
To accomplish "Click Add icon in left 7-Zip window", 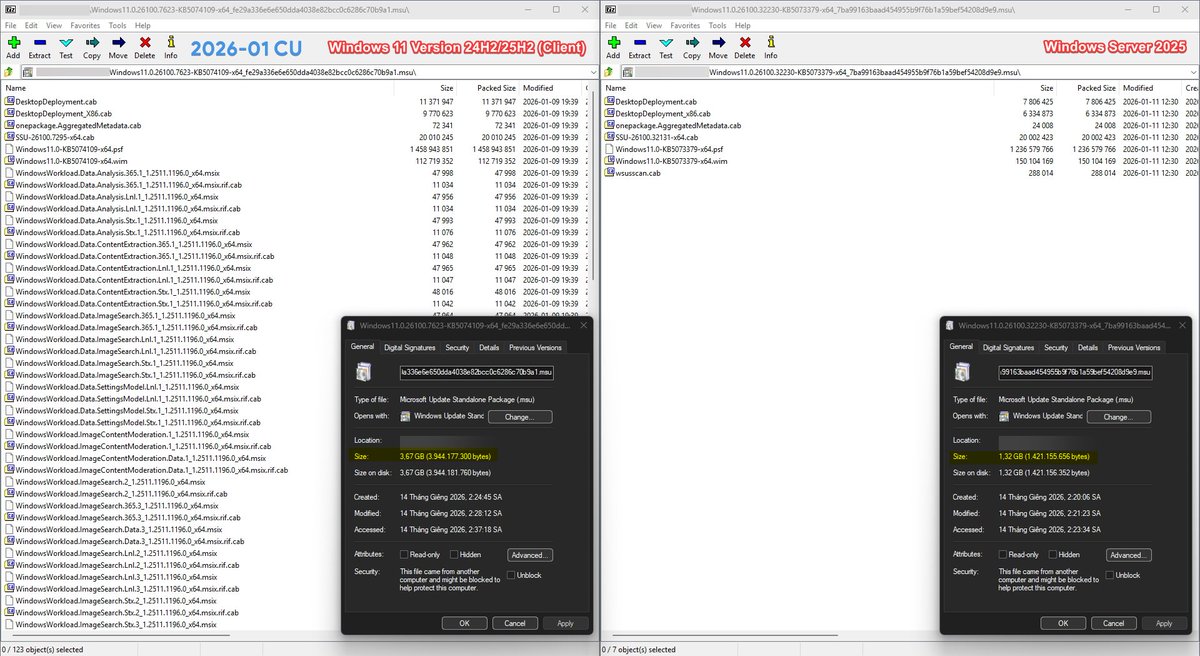I will pyautogui.click(x=13, y=43).
